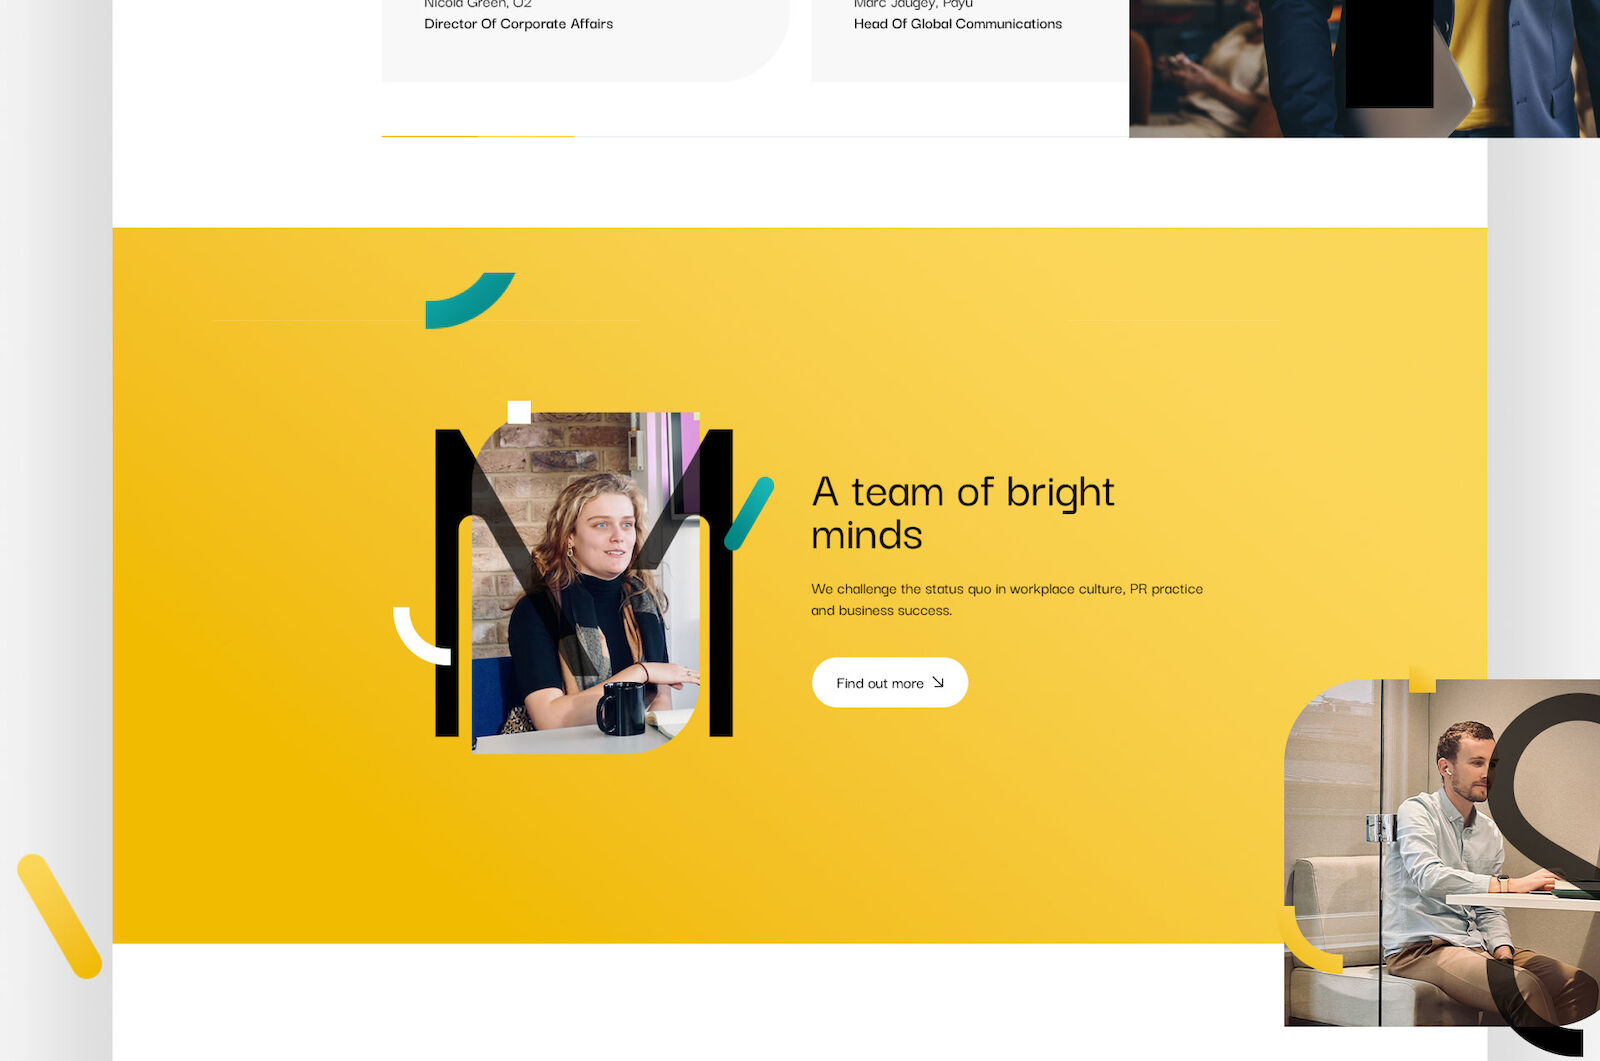Click the diagonal arrow icon in Find out more
This screenshot has width=1600, height=1061.
point(938,682)
